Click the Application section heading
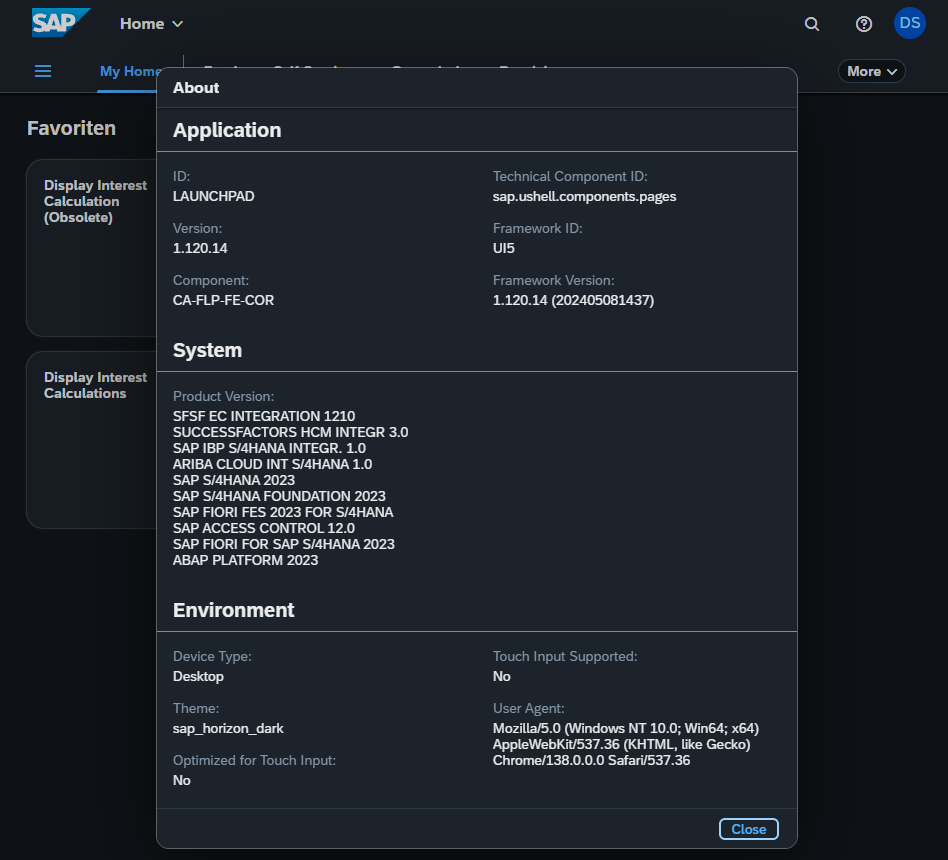Image resolution: width=948 pixels, height=860 pixels. (x=227, y=131)
